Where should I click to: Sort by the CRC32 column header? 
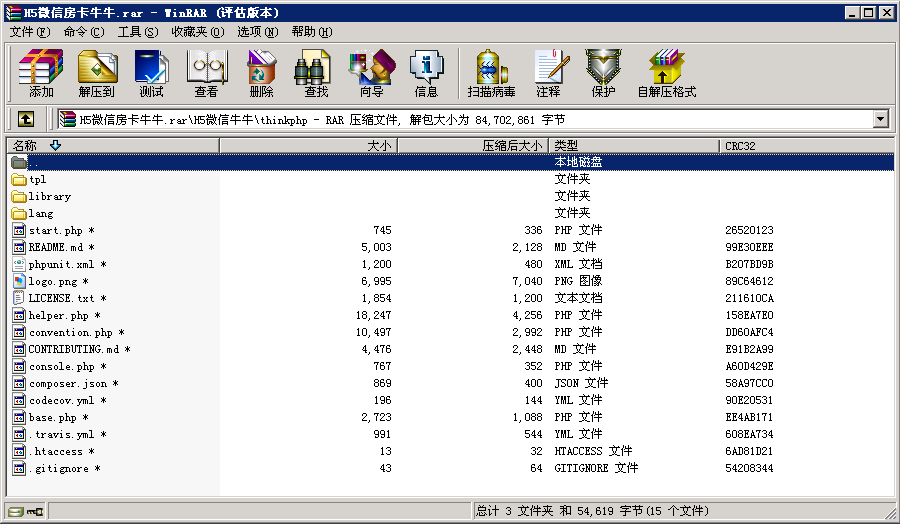[x=740, y=146]
